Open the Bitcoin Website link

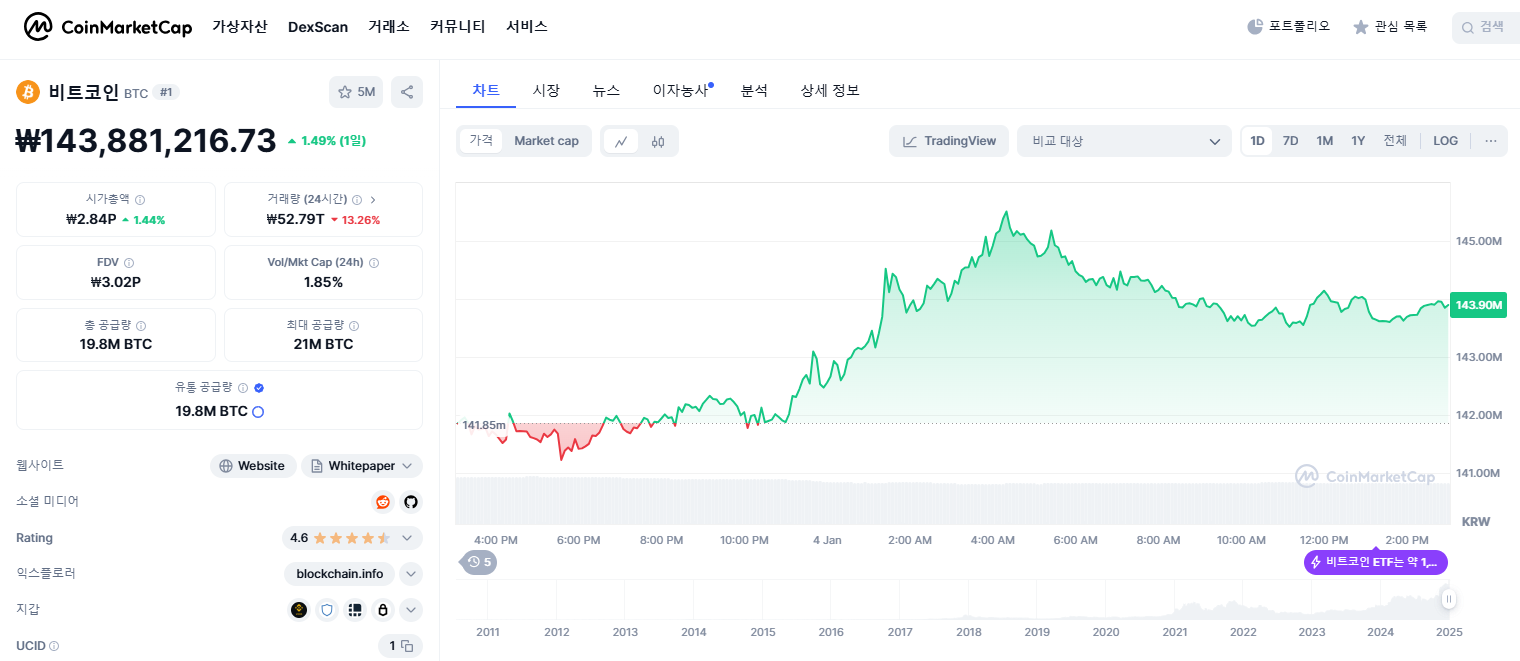click(x=253, y=466)
